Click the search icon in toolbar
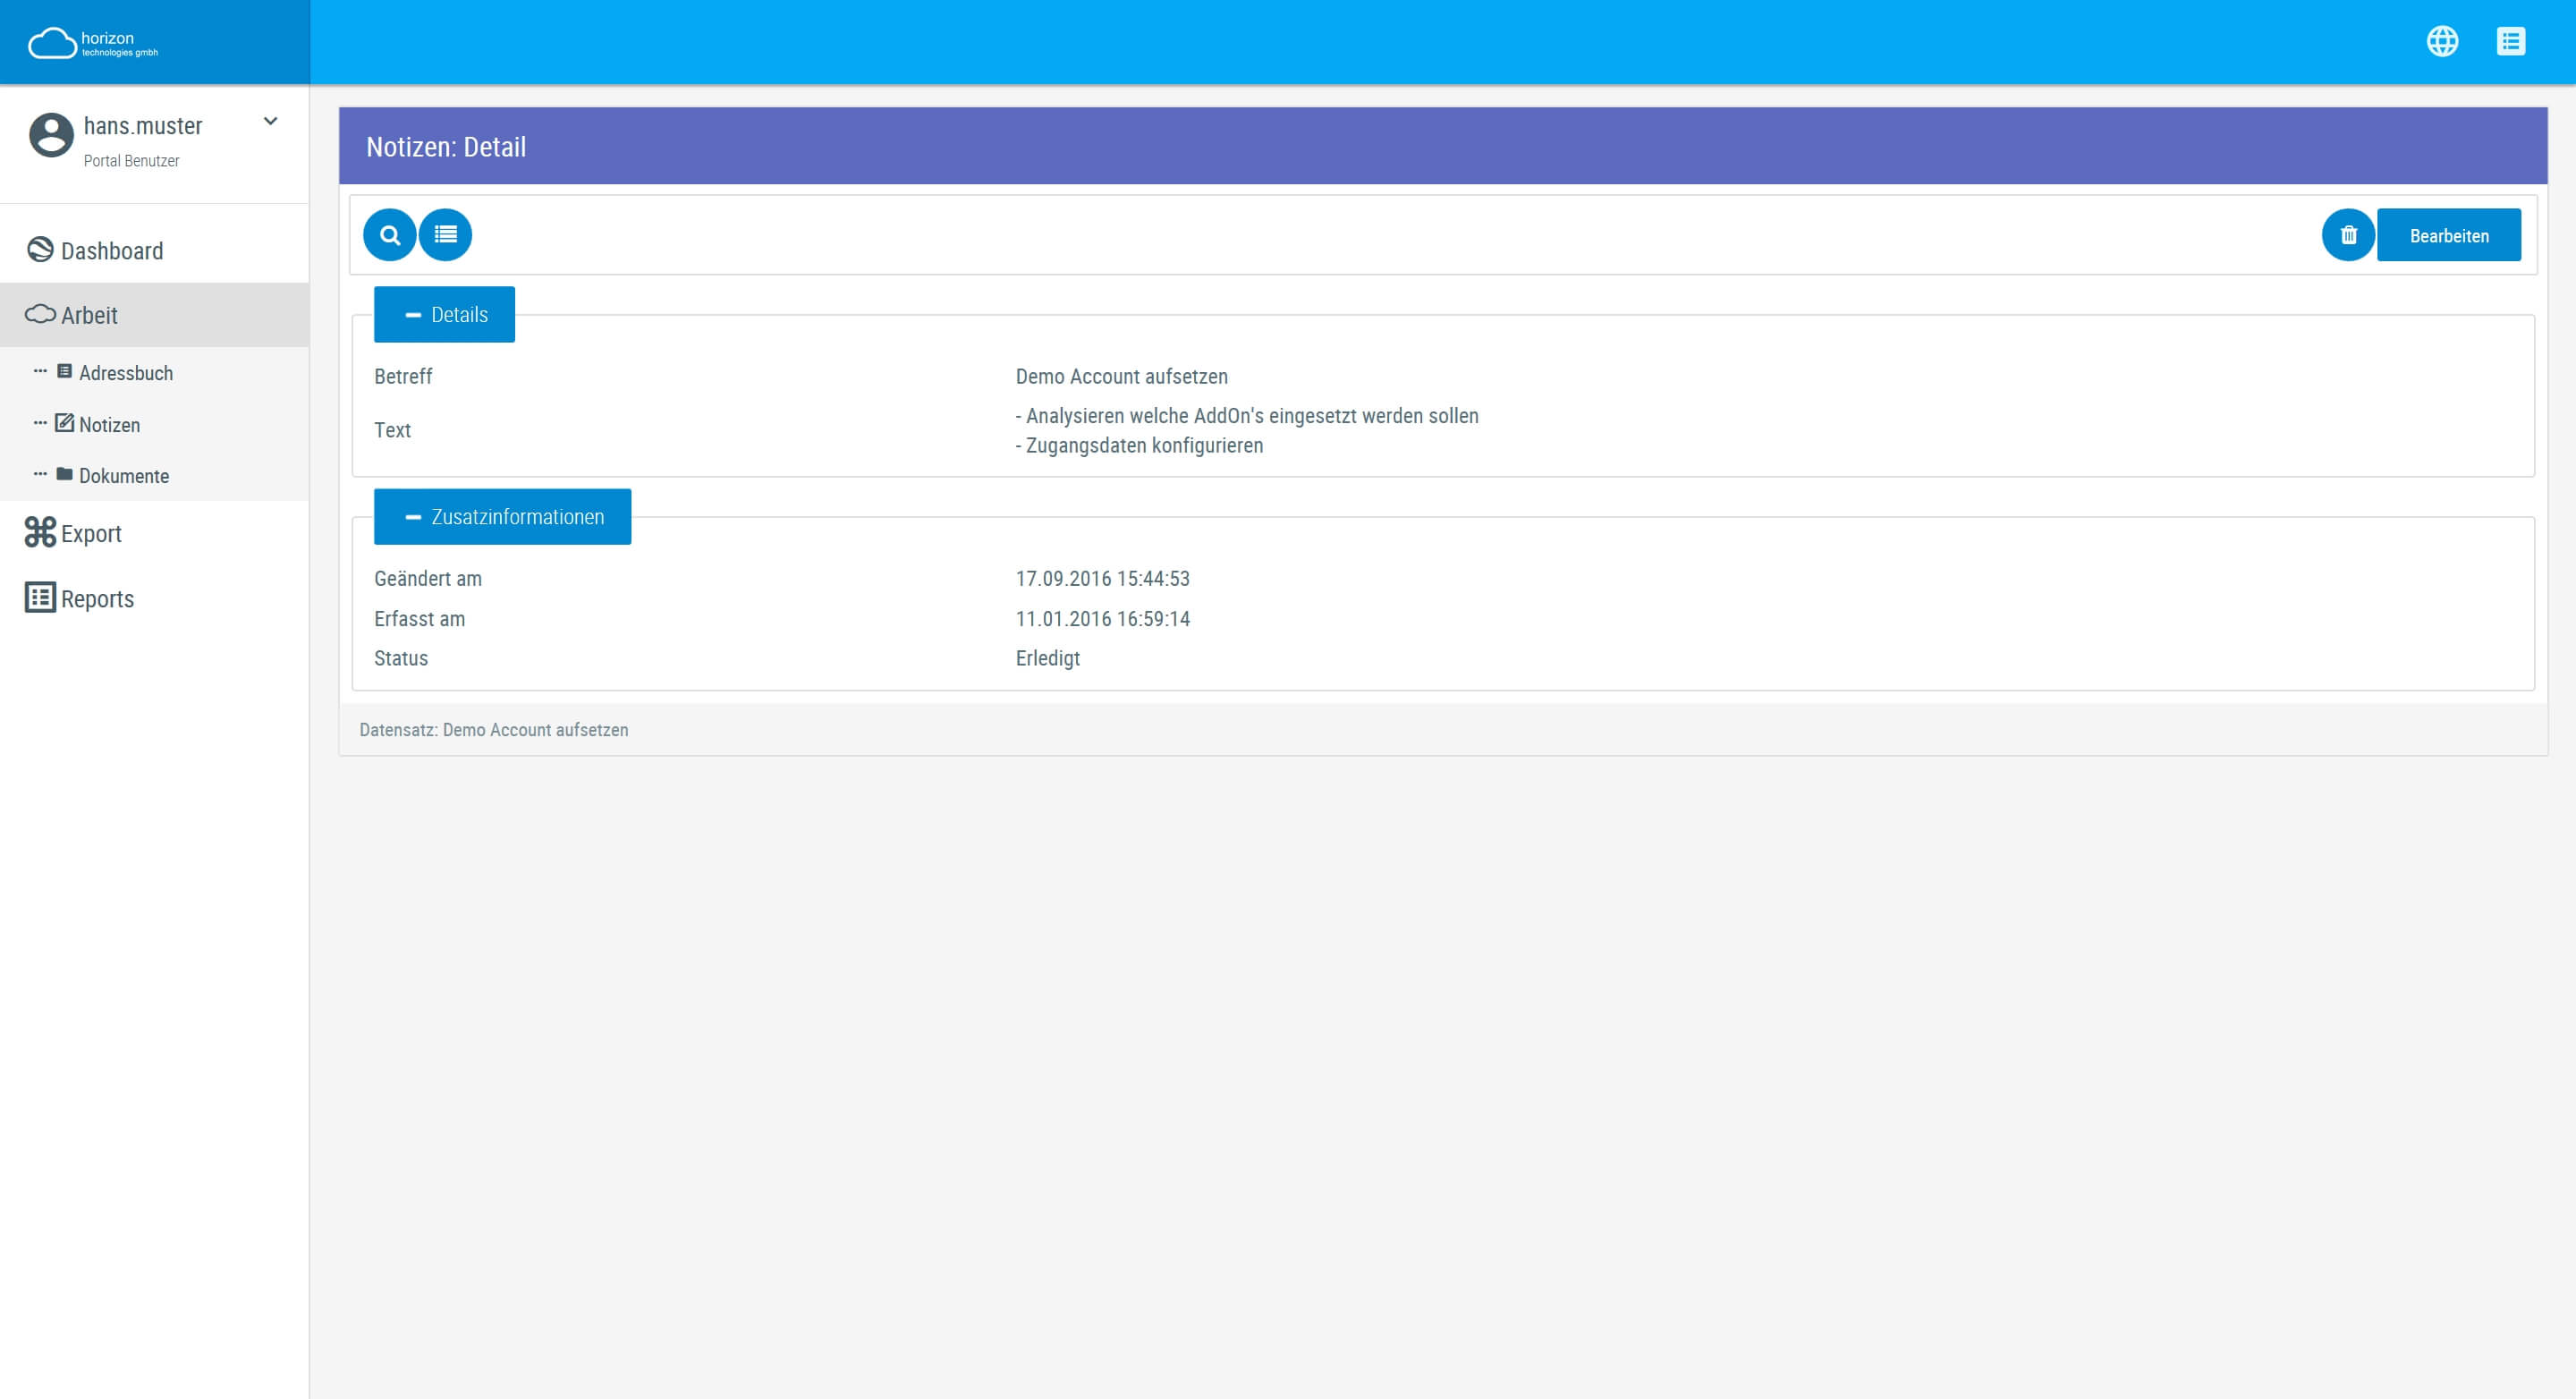2576x1399 pixels. tap(389, 234)
